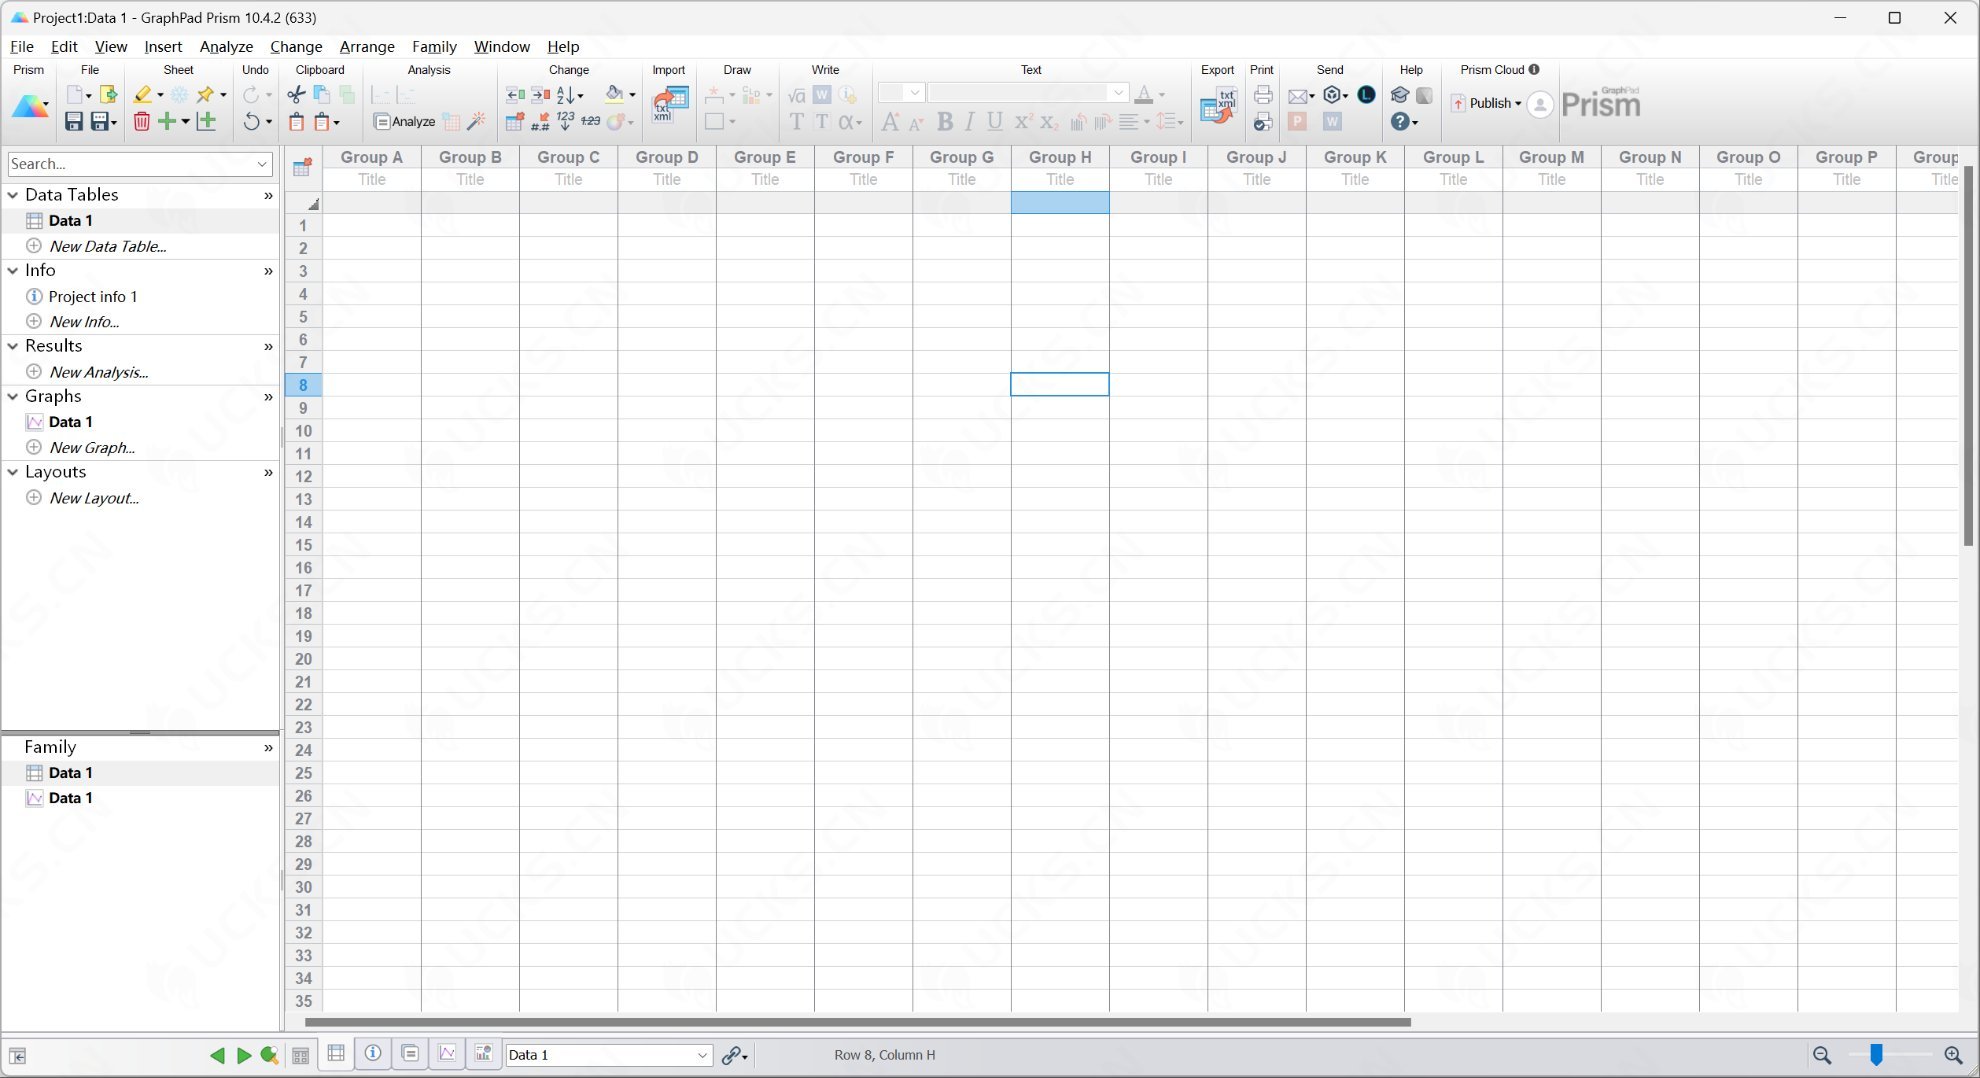Click the green previous sheet arrow

point(217,1055)
